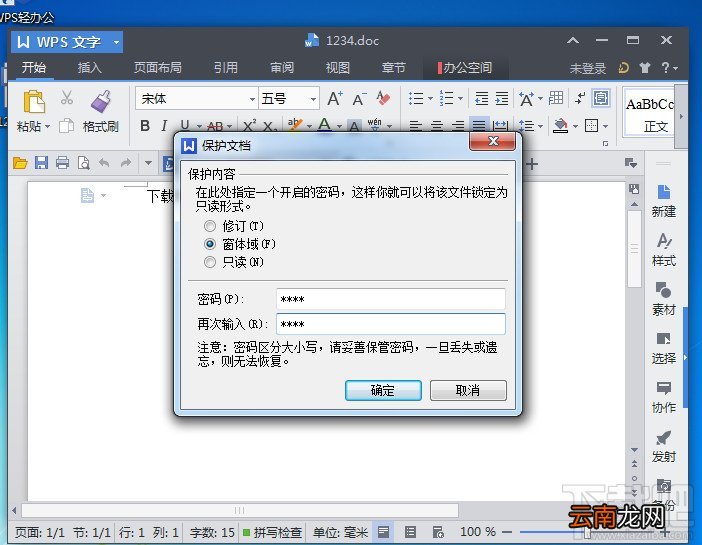Click the align left icon

[x=416, y=126]
